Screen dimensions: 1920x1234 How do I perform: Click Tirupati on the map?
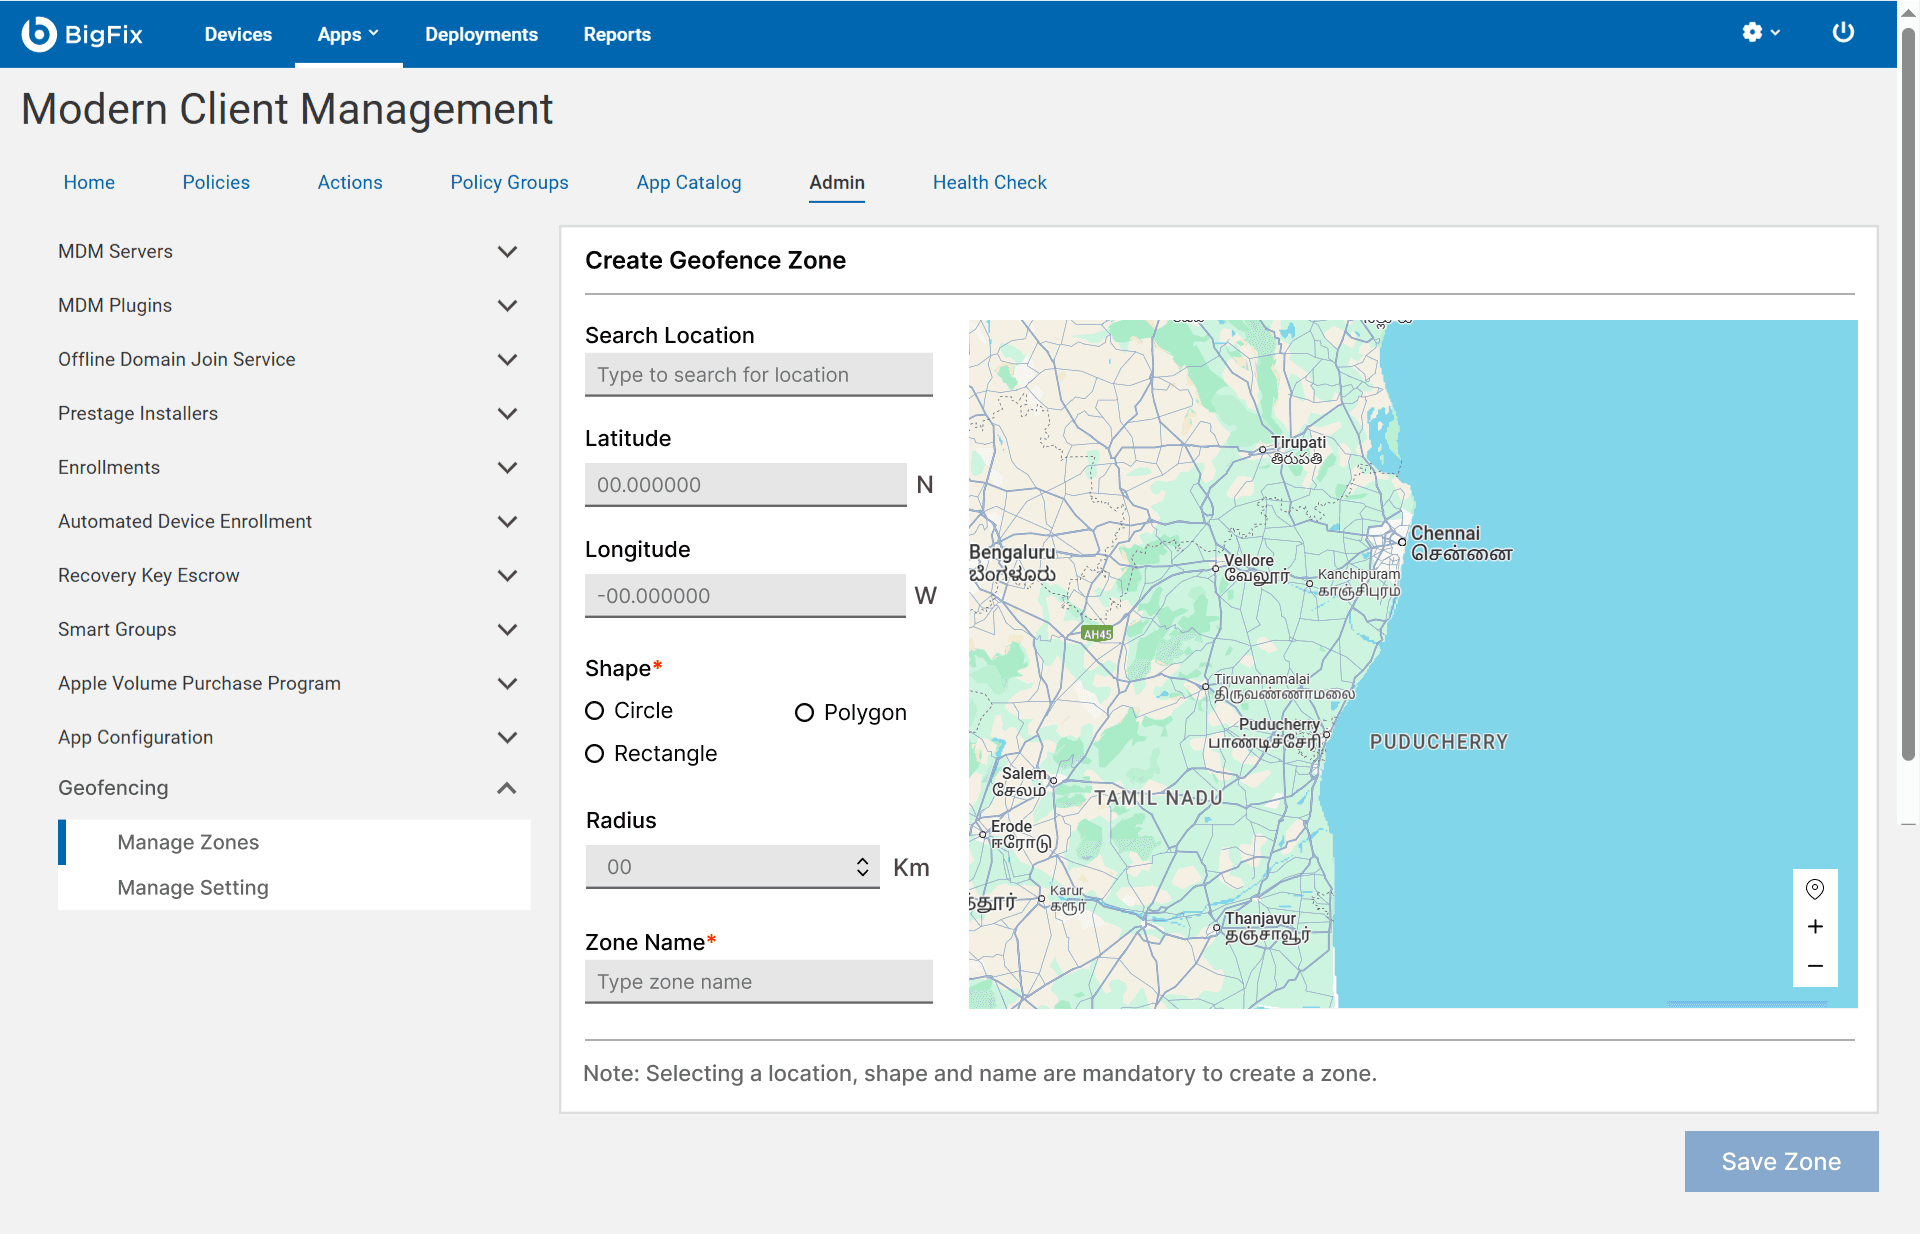(x=1298, y=443)
